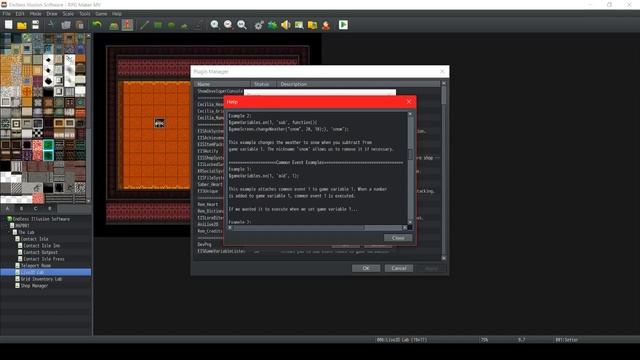Open the Game menu

point(101,14)
